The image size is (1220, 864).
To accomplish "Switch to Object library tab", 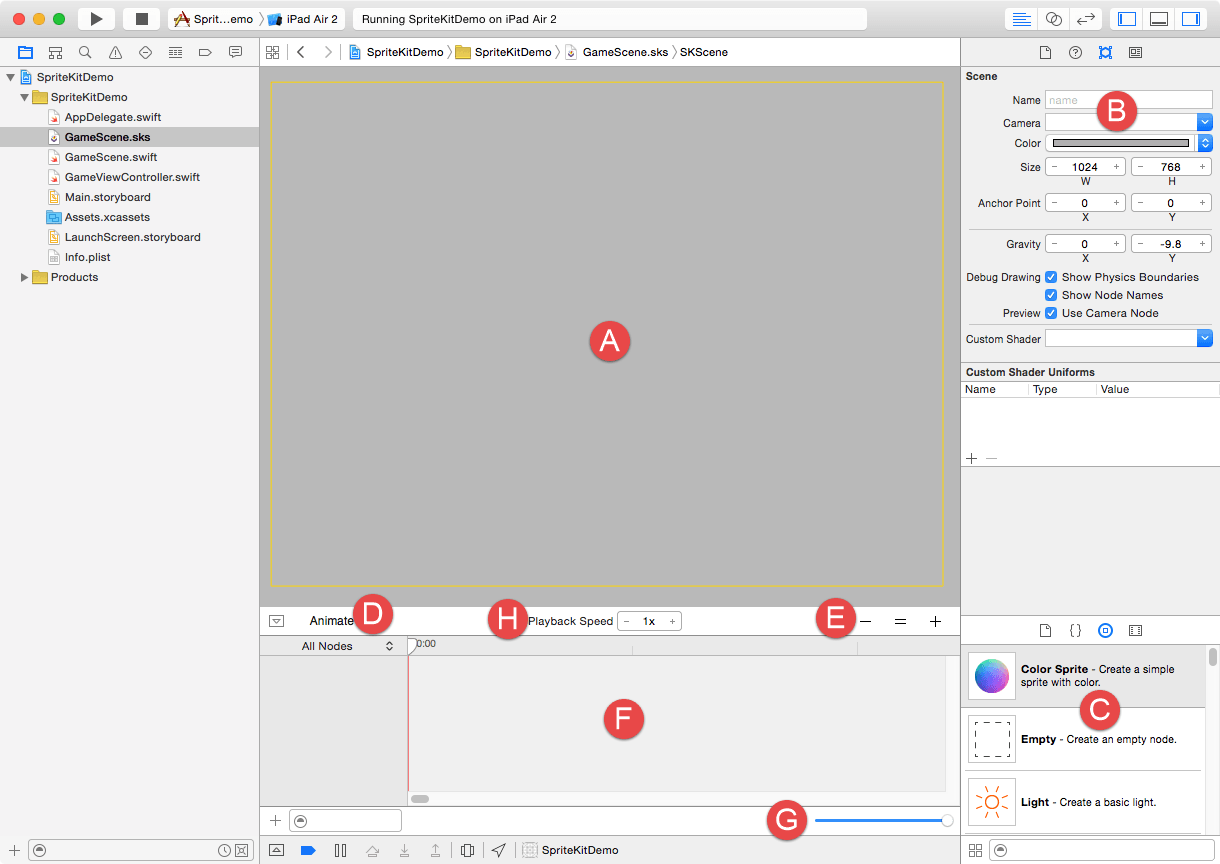I will click(x=1105, y=631).
